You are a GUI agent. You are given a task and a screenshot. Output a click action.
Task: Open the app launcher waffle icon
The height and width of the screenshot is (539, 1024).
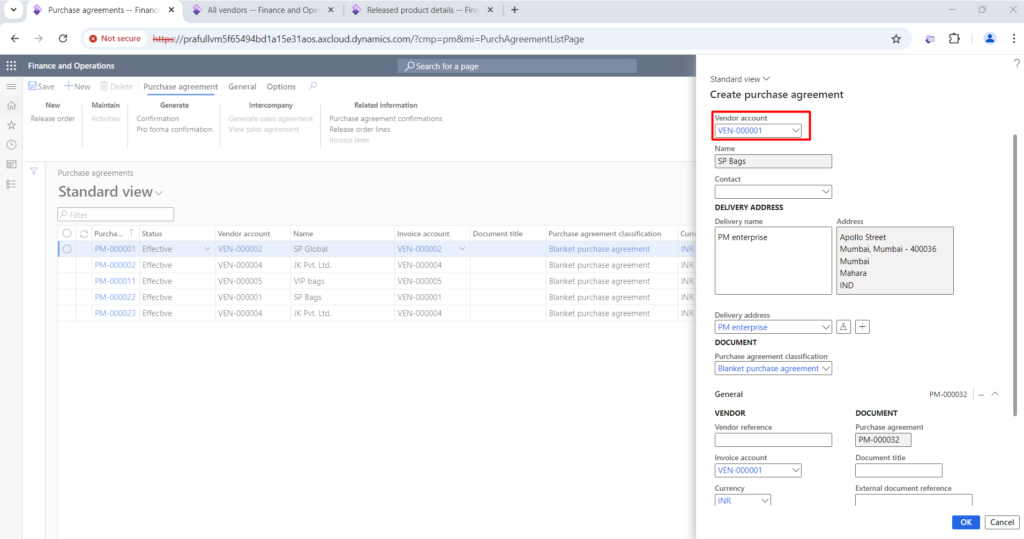pyautogui.click(x=11, y=65)
